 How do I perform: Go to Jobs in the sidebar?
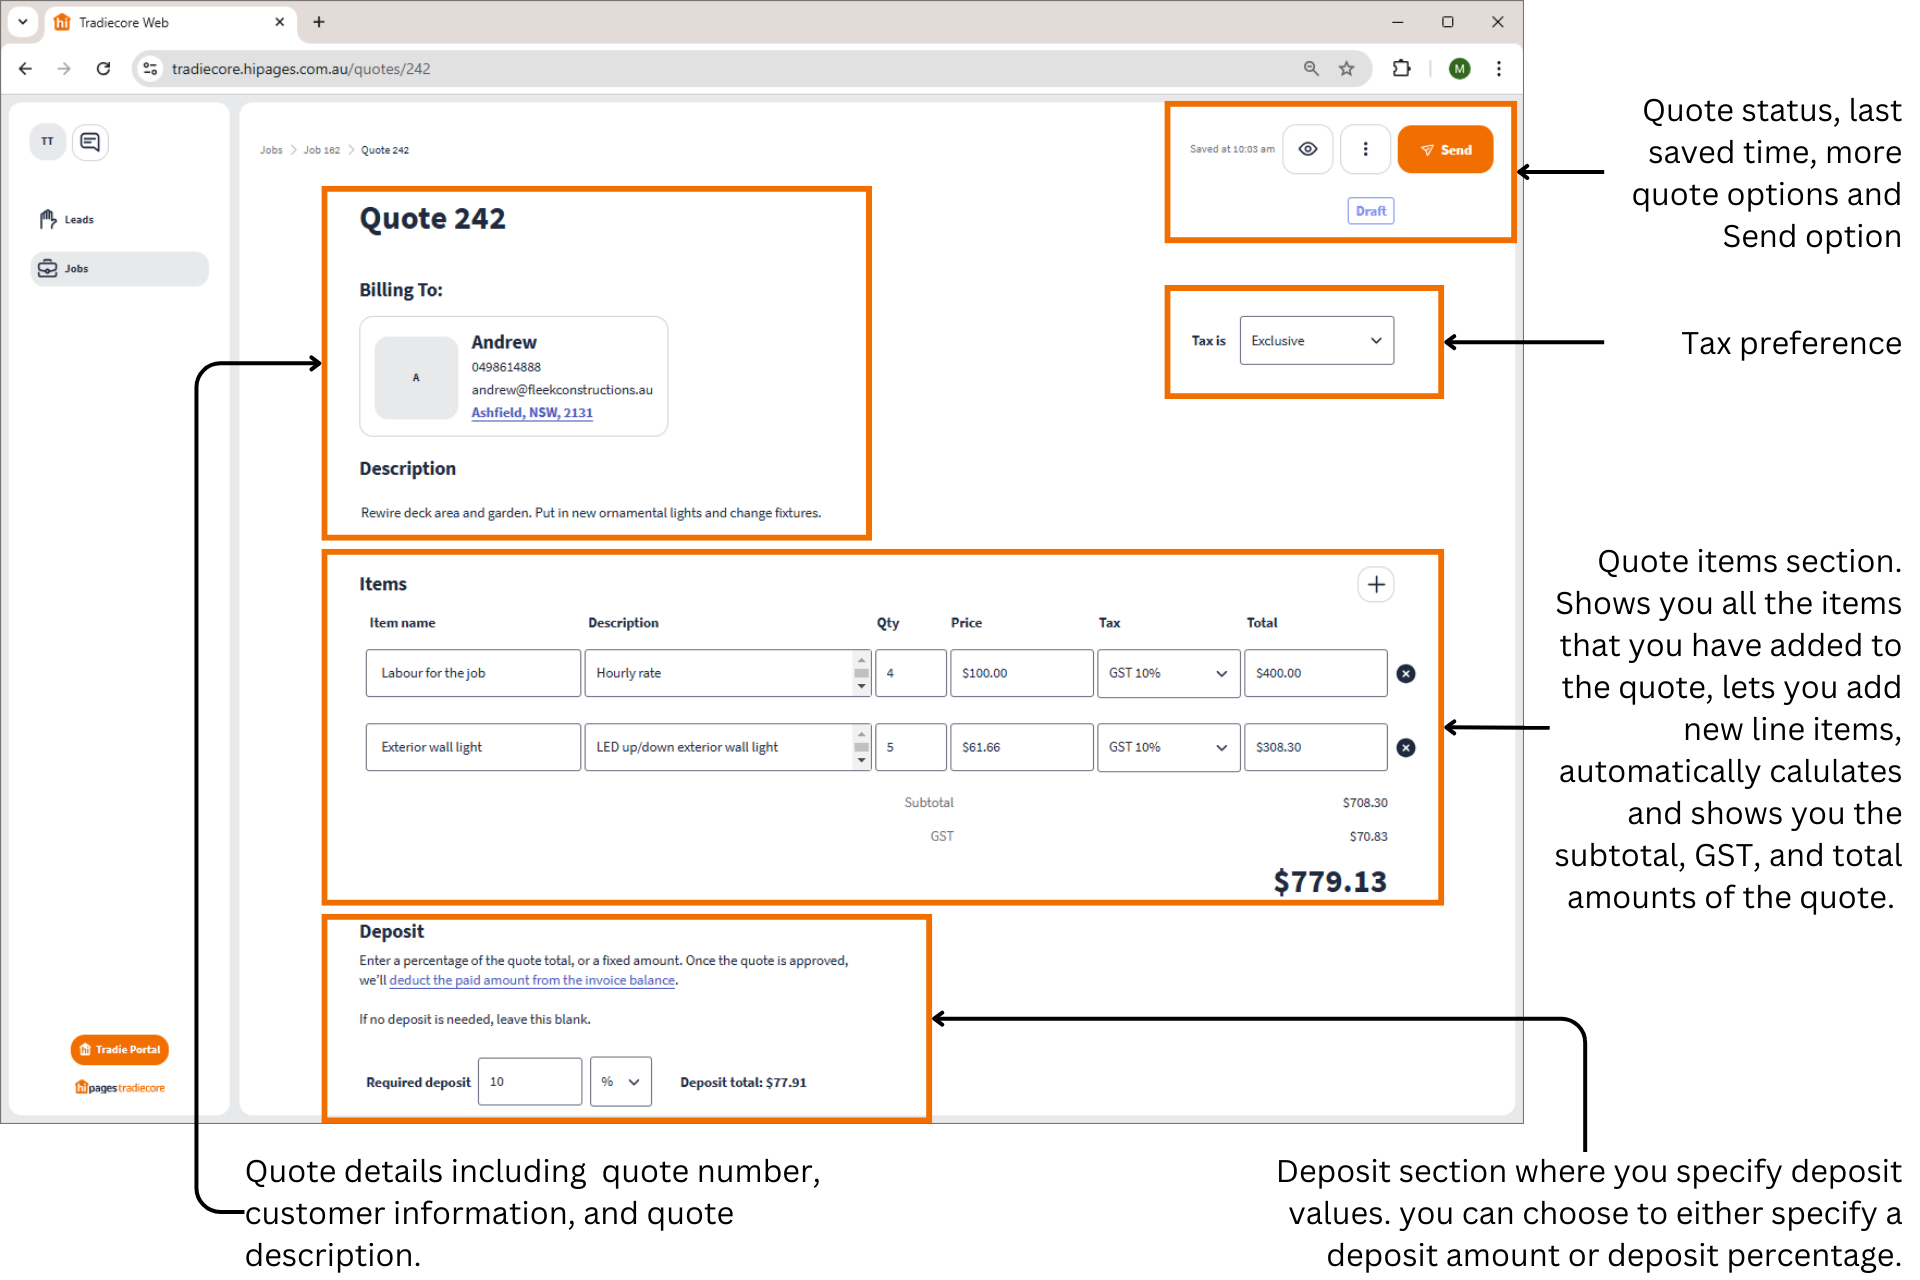tap(77, 269)
